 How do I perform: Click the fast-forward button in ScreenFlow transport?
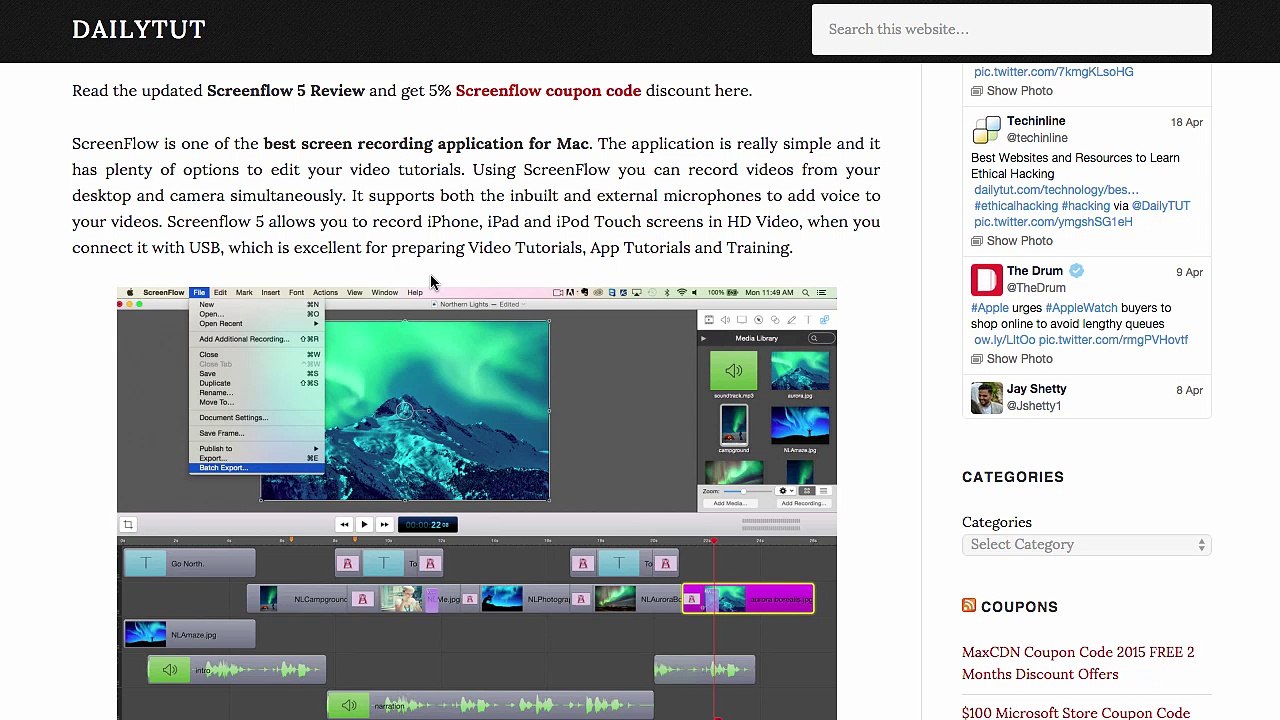tap(384, 524)
